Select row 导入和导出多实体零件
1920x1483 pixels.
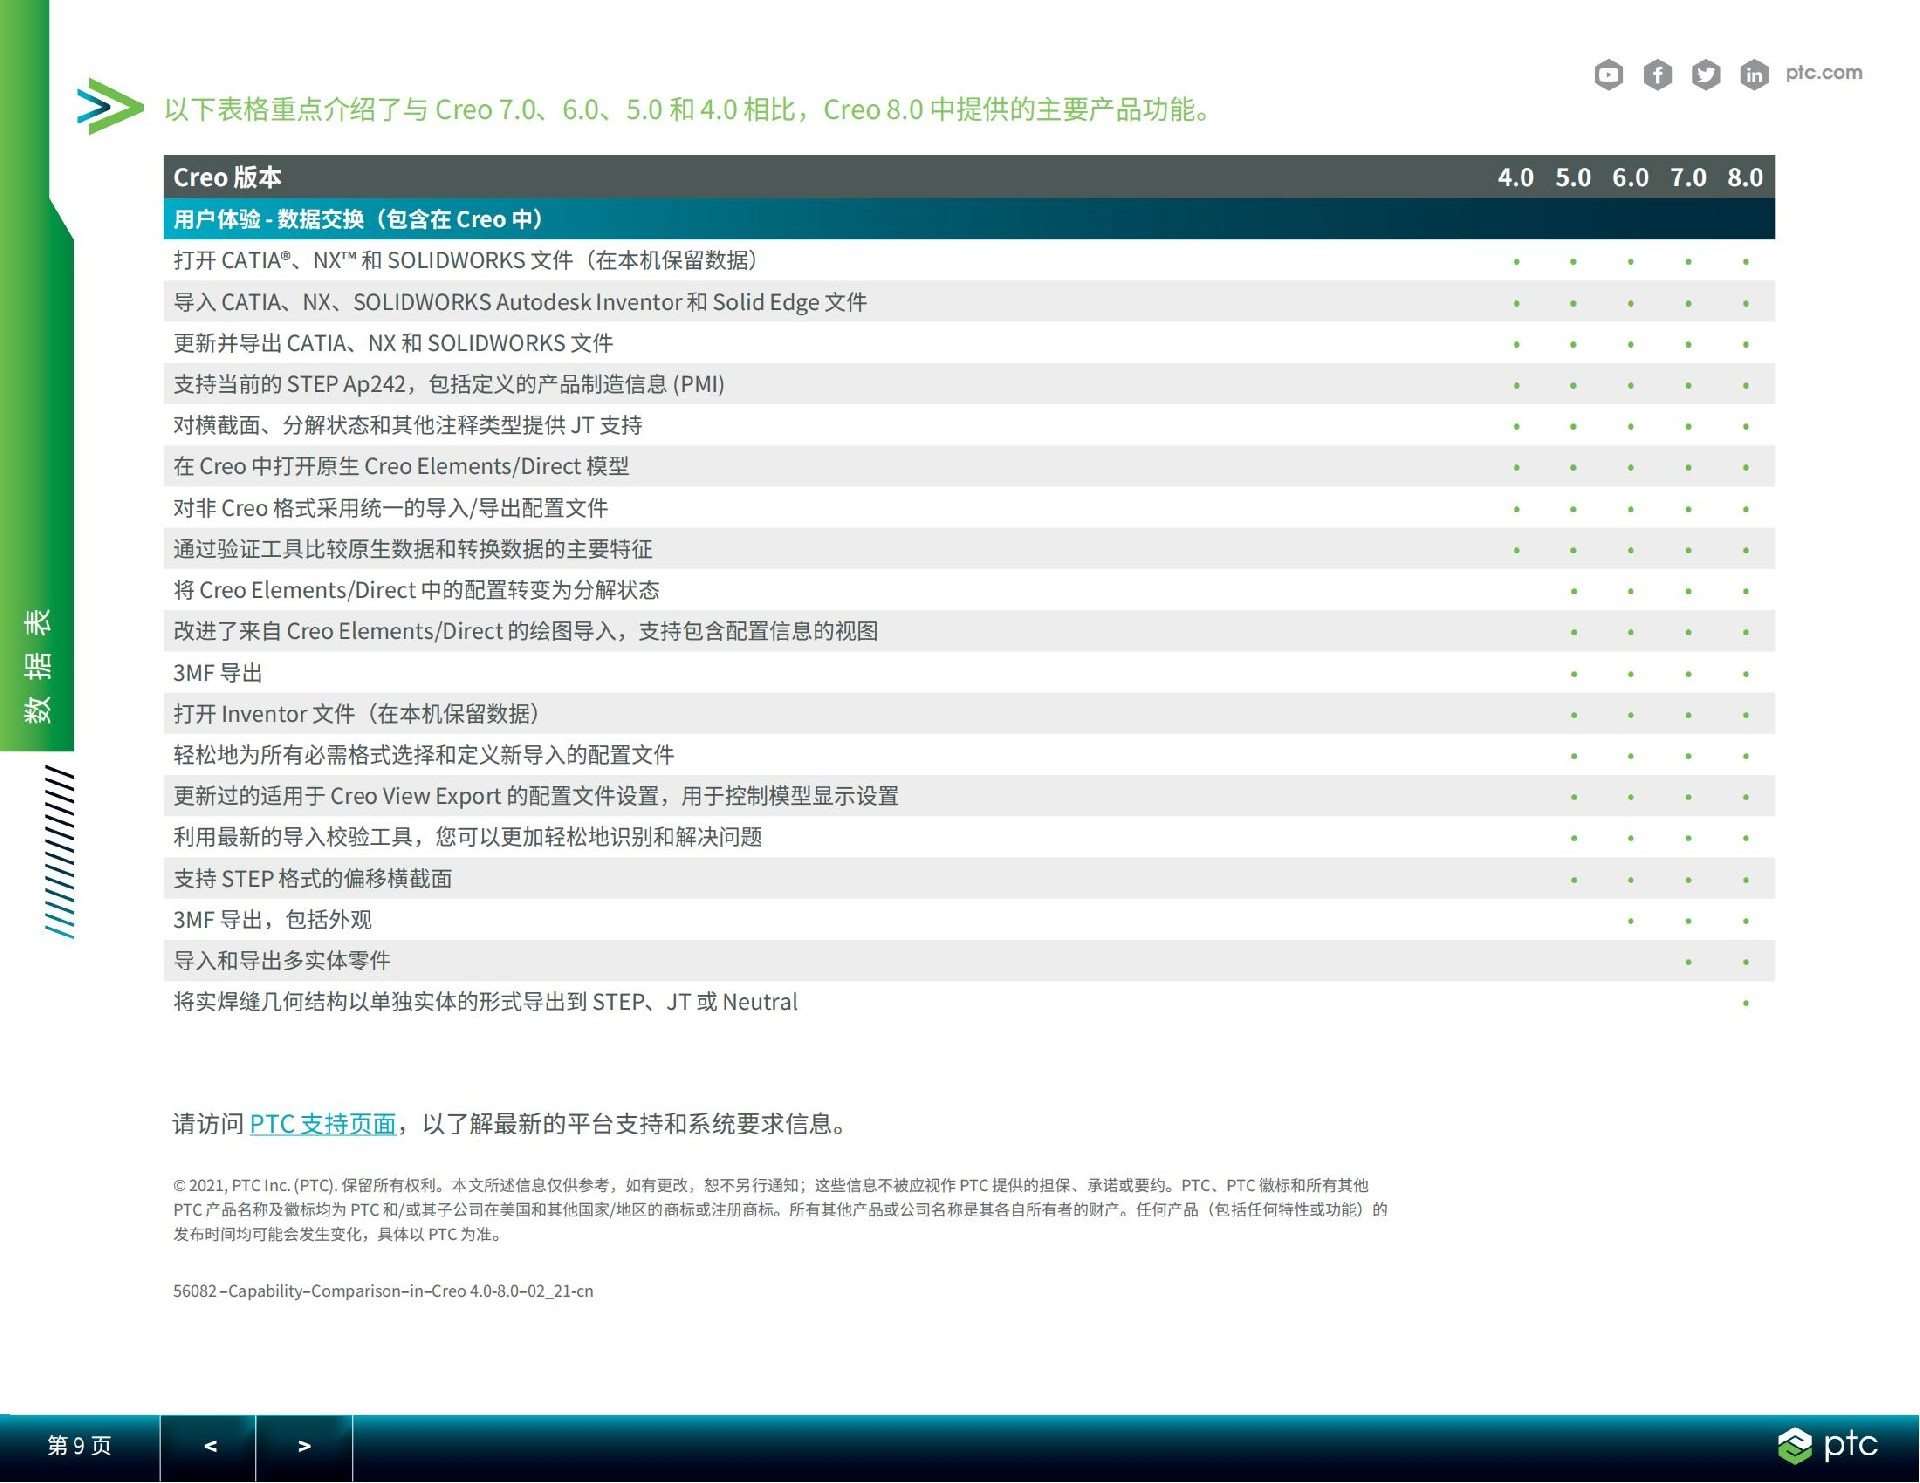click(x=969, y=961)
